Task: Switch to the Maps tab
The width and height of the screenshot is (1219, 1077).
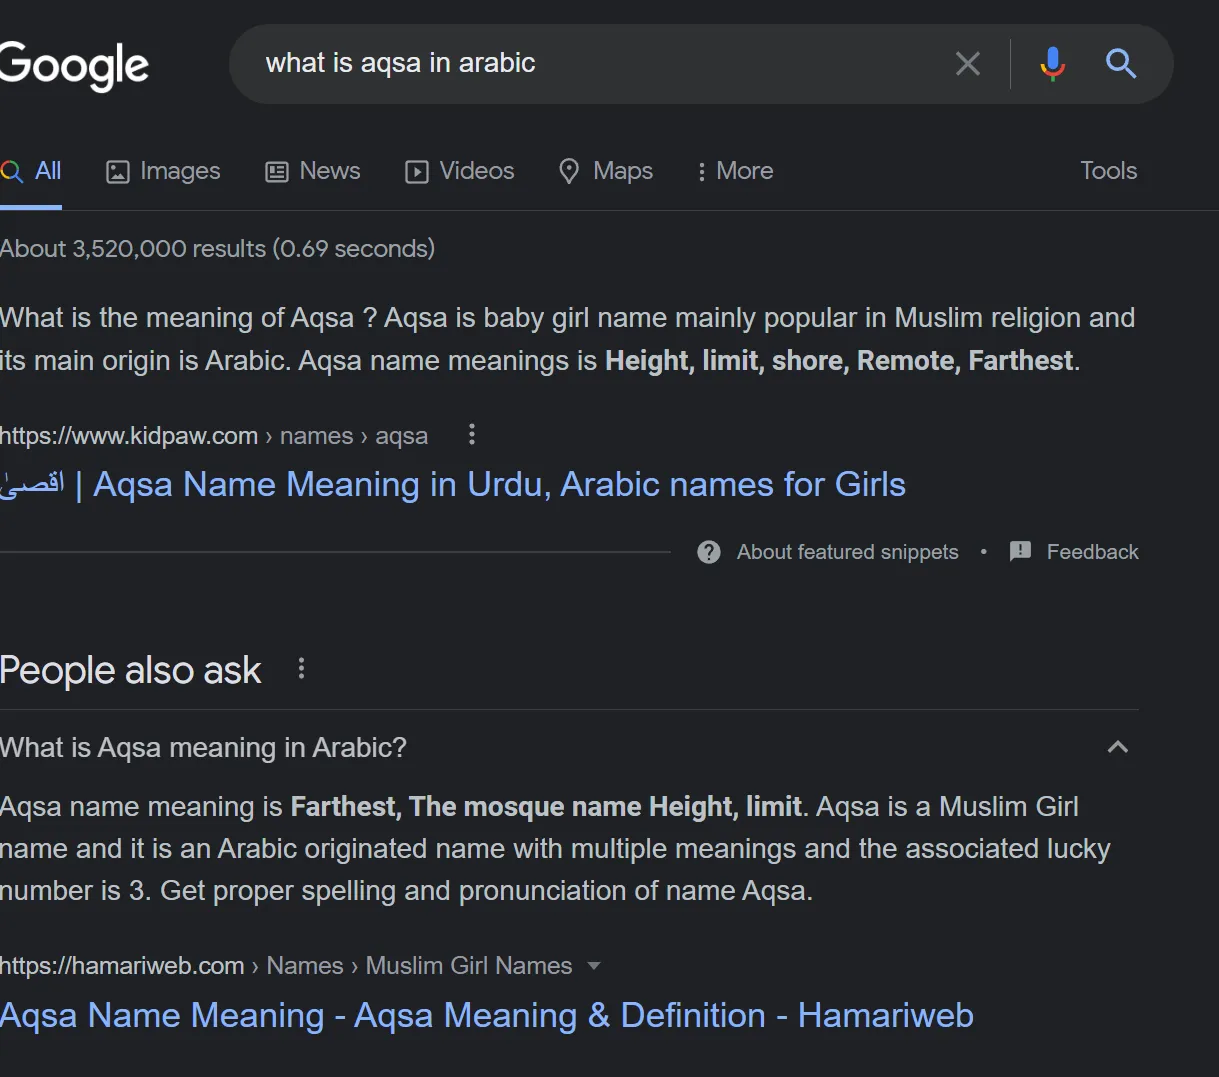Action: pos(605,171)
